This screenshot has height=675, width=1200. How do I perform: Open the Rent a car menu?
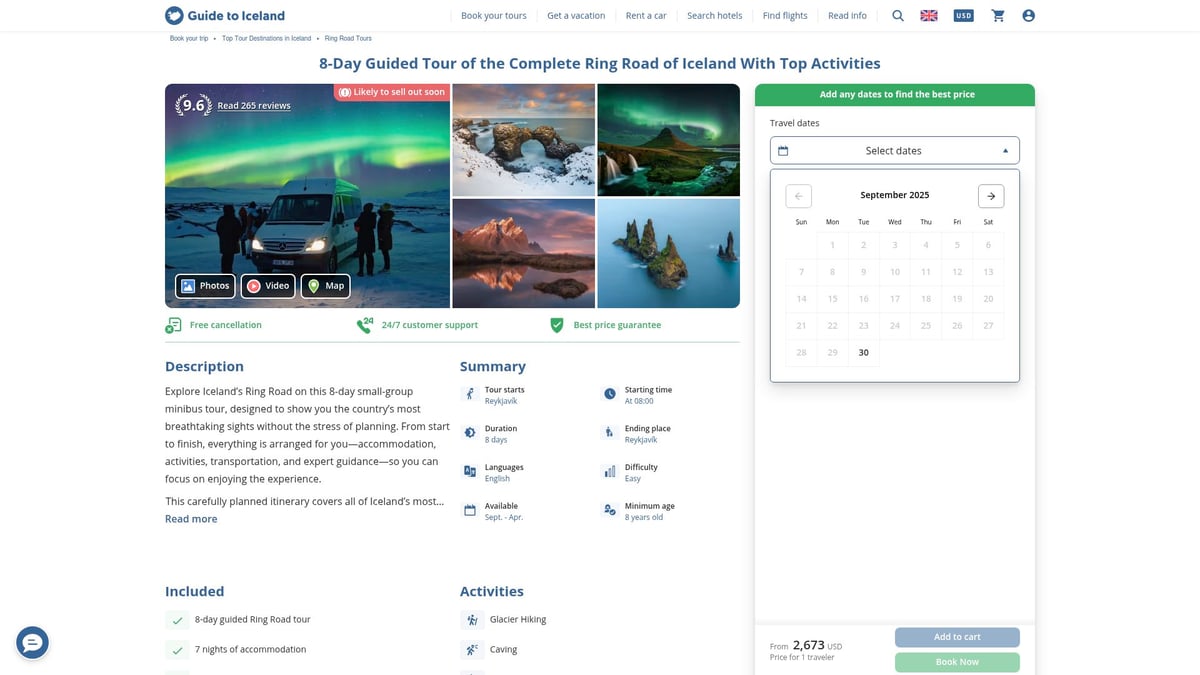[646, 16]
